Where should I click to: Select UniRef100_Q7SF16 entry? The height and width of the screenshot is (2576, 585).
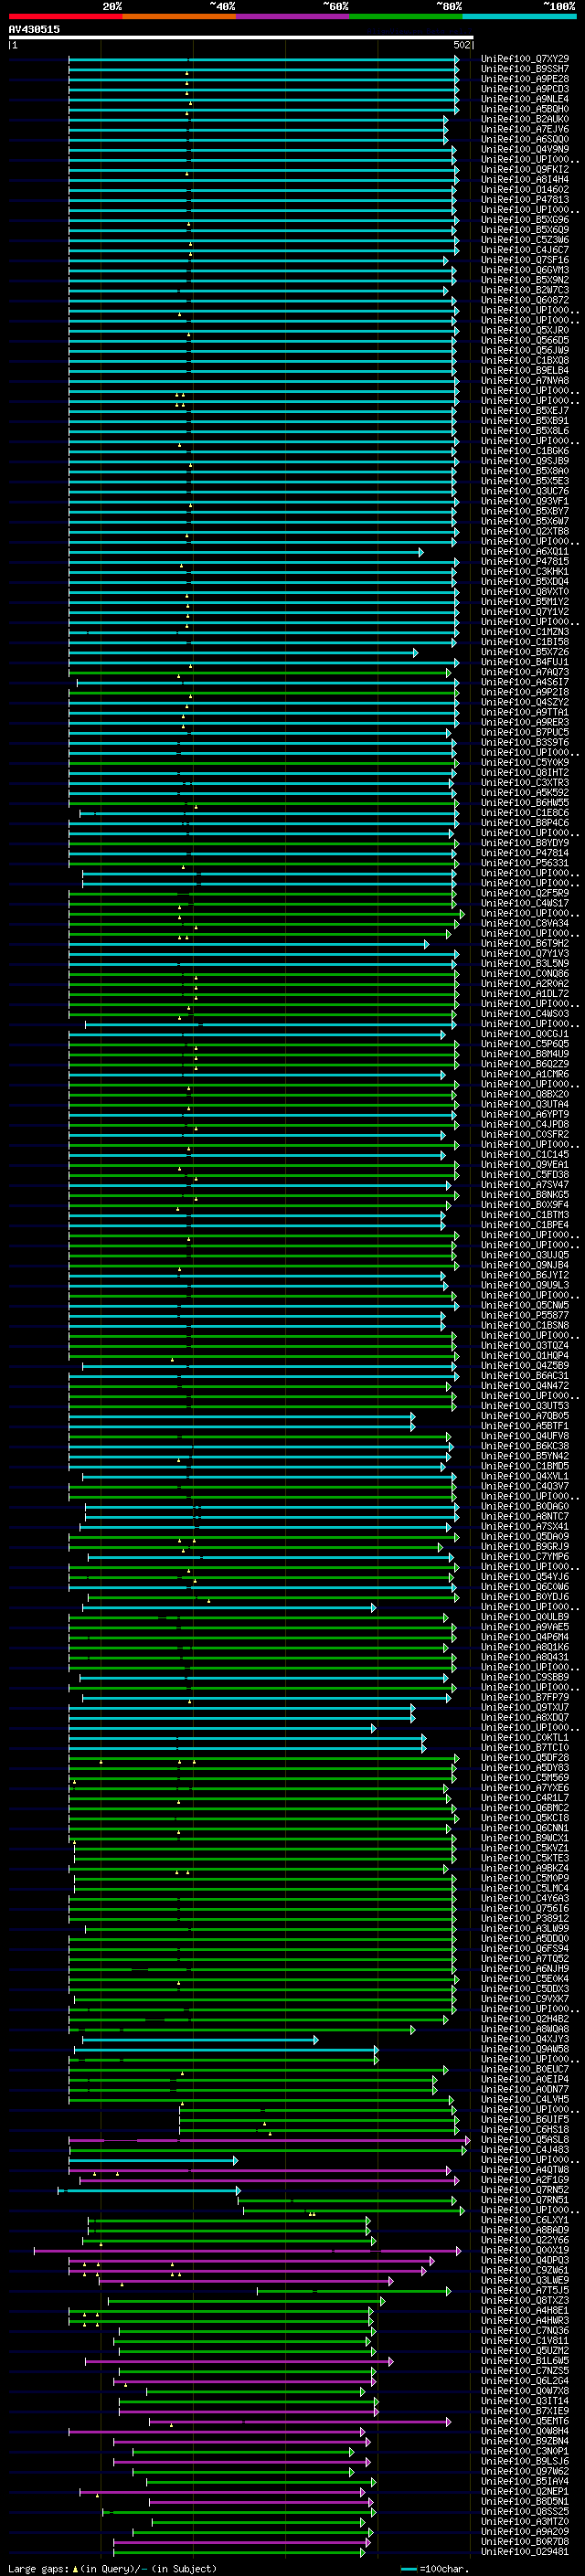coord(525,260)
